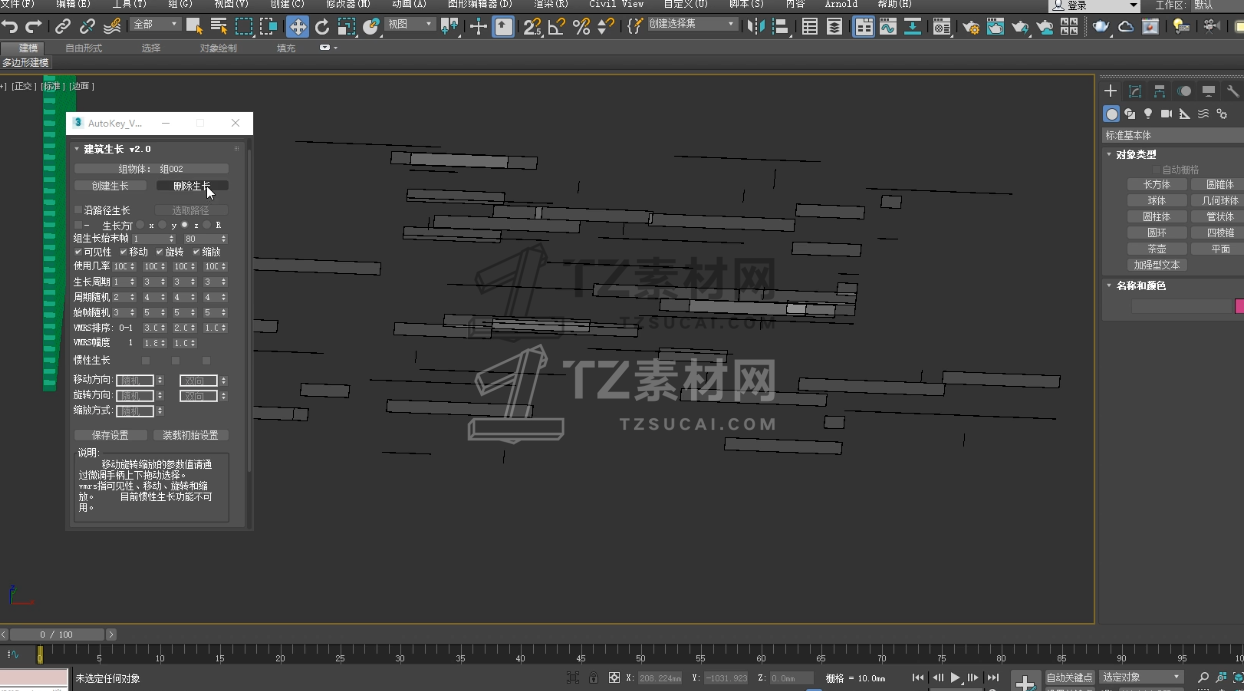Toggle the Layer Explorer icon
The width and height of the screenshot is (1244, 691).
click(x=834, y=27)
